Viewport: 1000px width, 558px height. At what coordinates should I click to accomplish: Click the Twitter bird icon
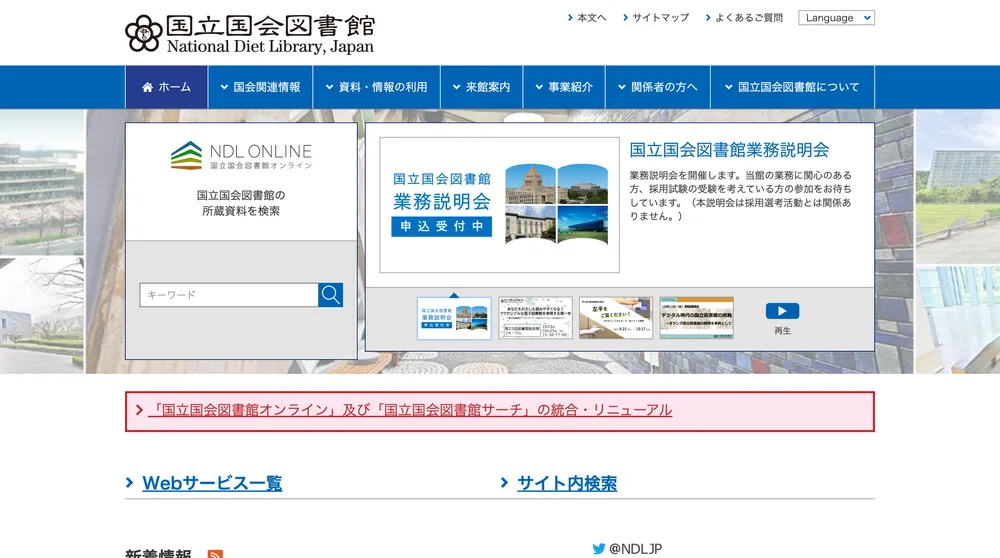coord(598,548)
